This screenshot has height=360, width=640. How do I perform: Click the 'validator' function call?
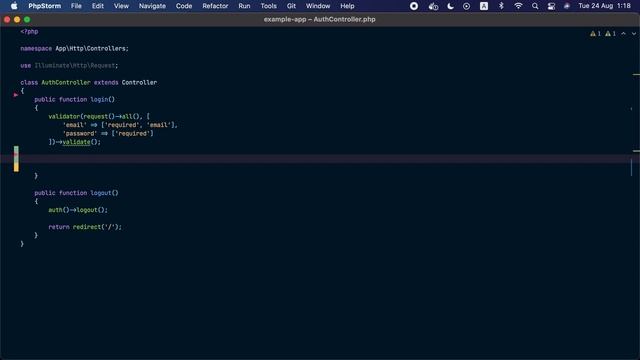point(64,117)
